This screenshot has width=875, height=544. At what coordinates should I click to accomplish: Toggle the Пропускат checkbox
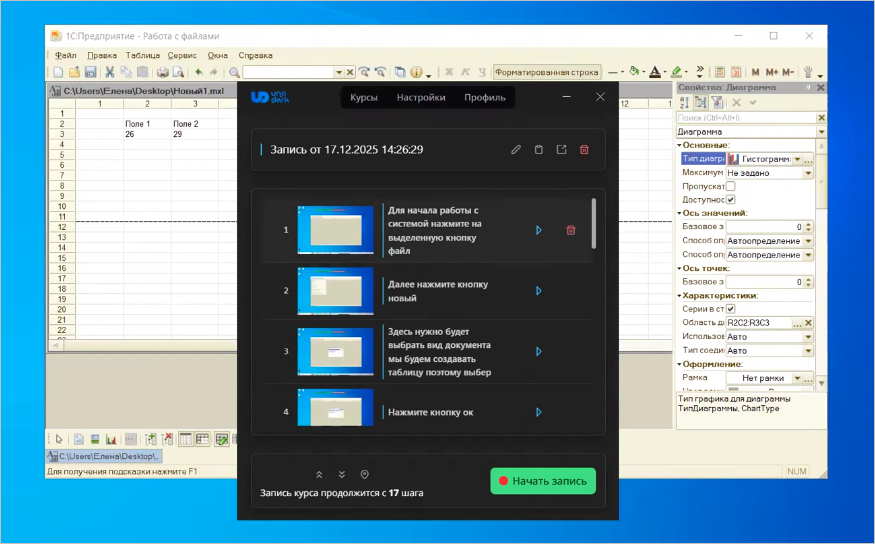pyautogui.click(x=730, y=186)
